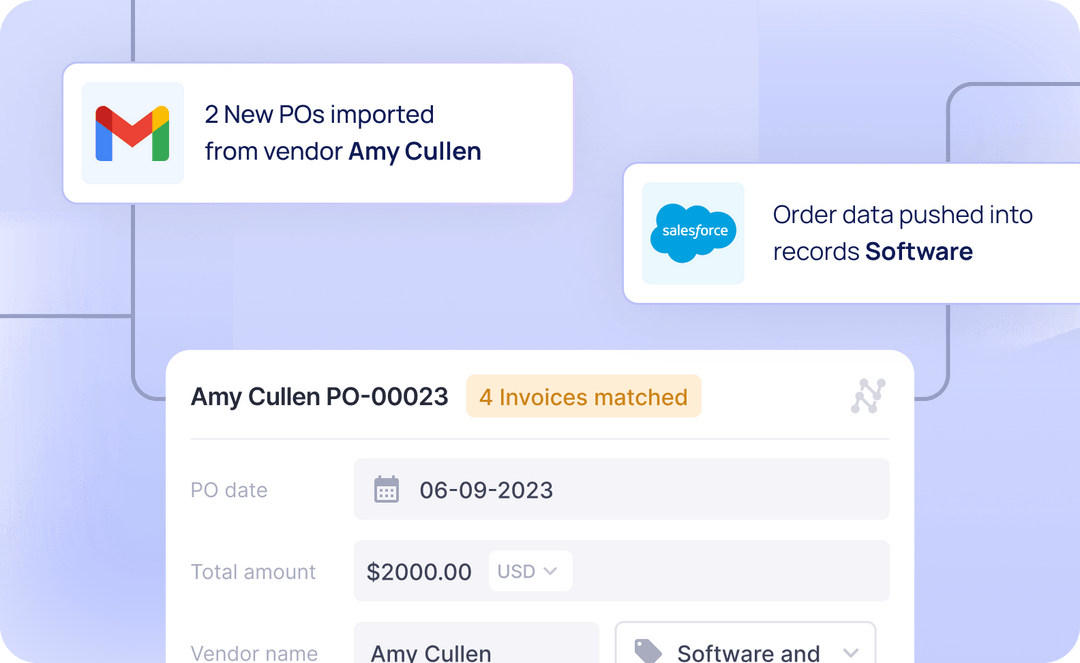Viewport: 1080px width, 663px height.
Task: Click the Total amount field showing $2000.00
Action: pos(621,571)
